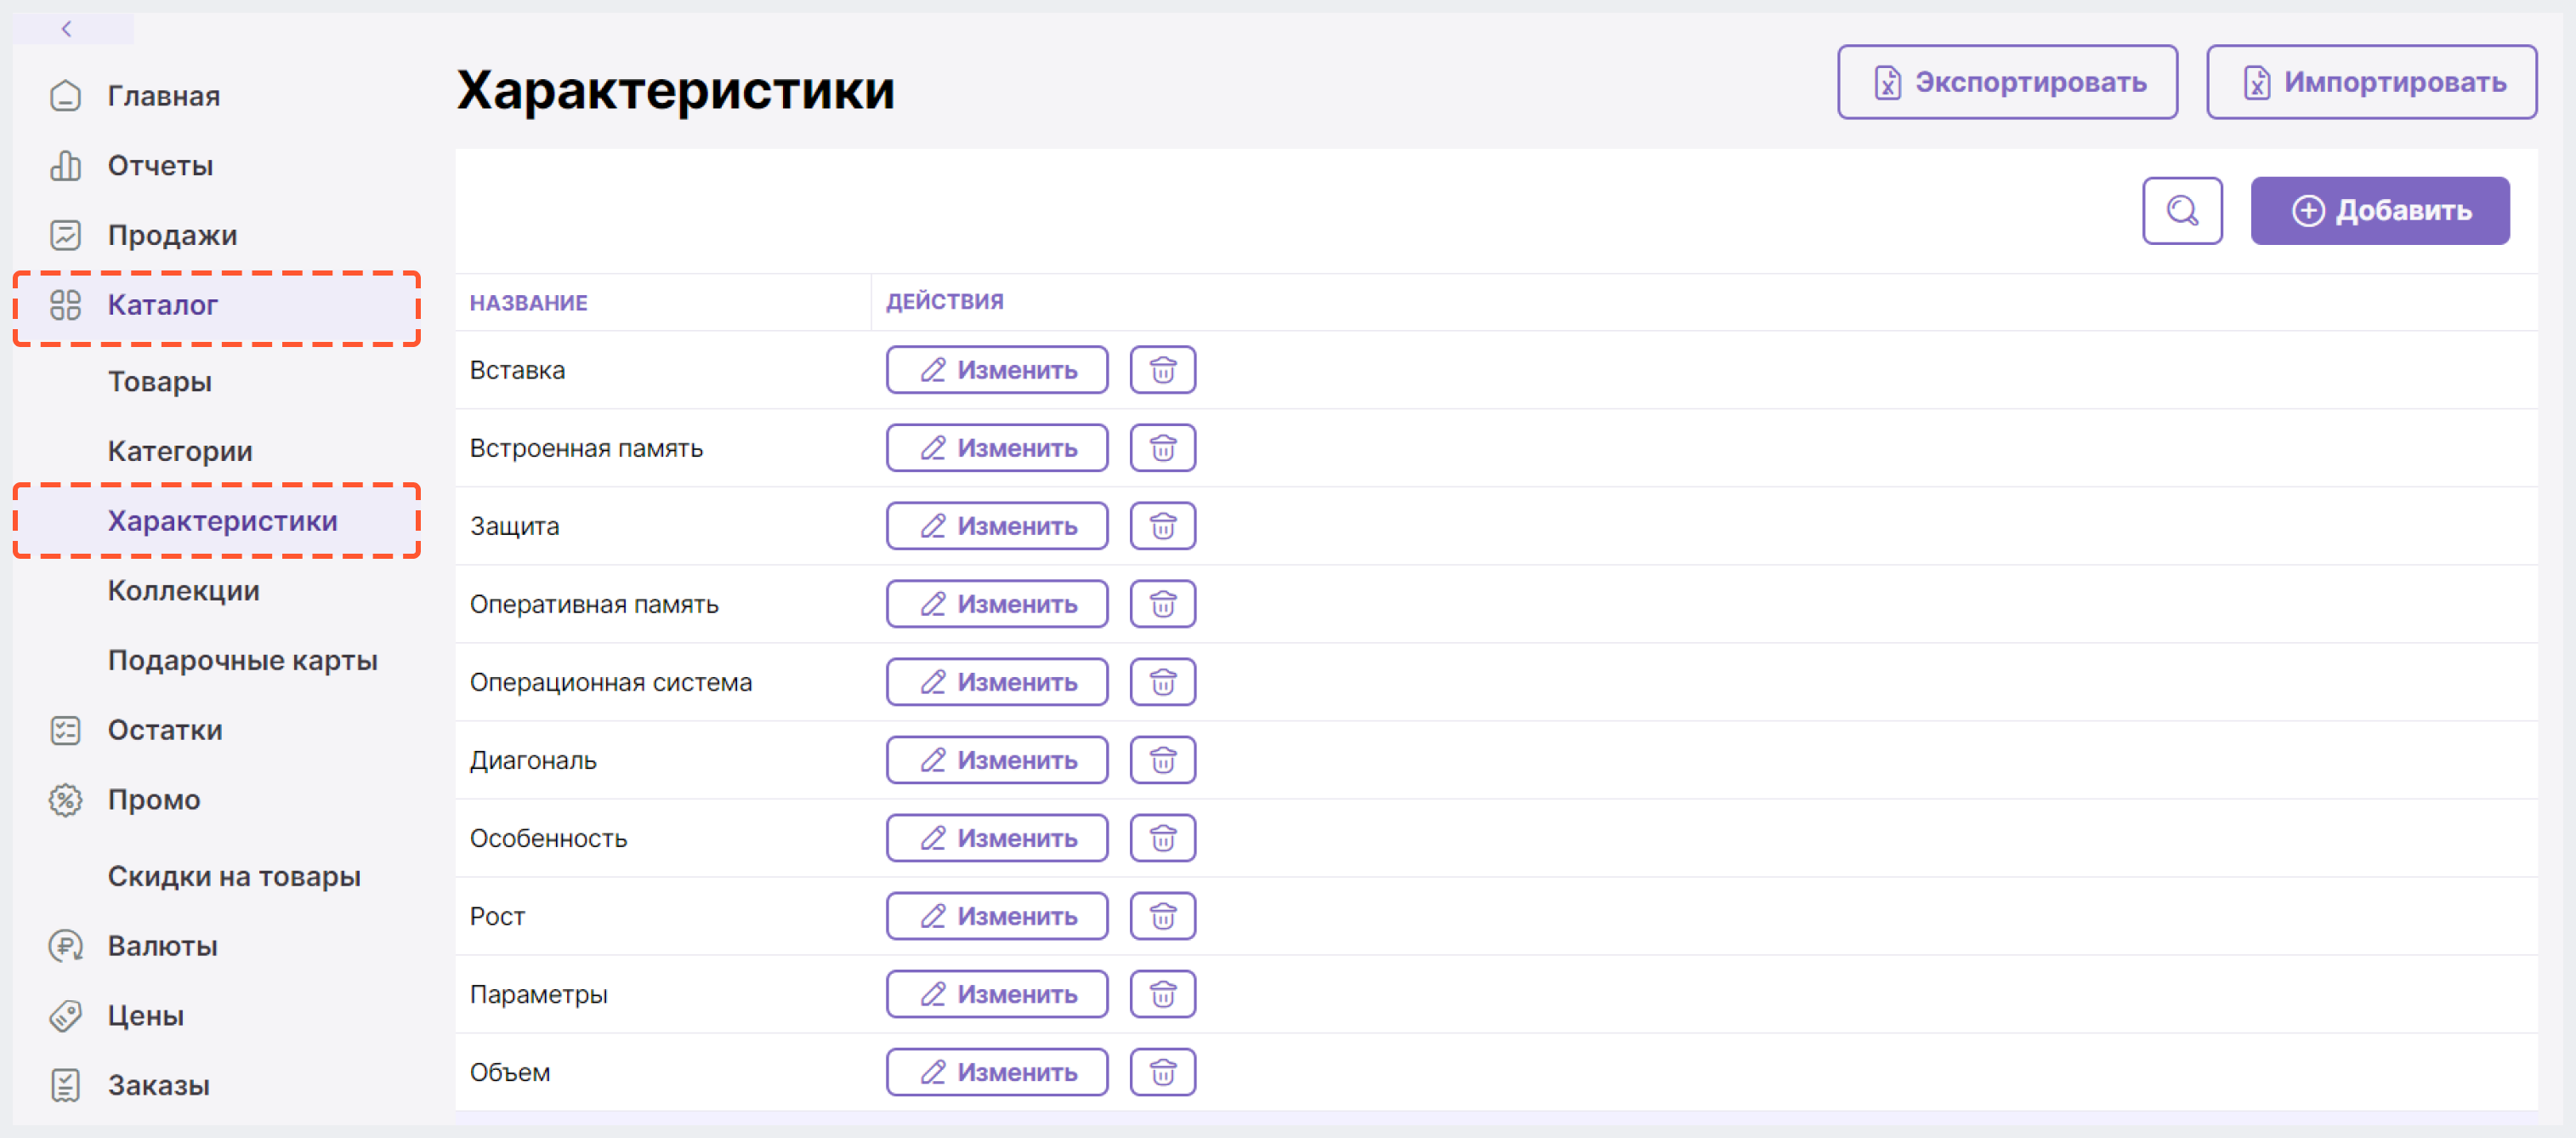Edit Защита via Изменить button
The height and width of the screenshot is (1138, 2576).
pos(996,526)
